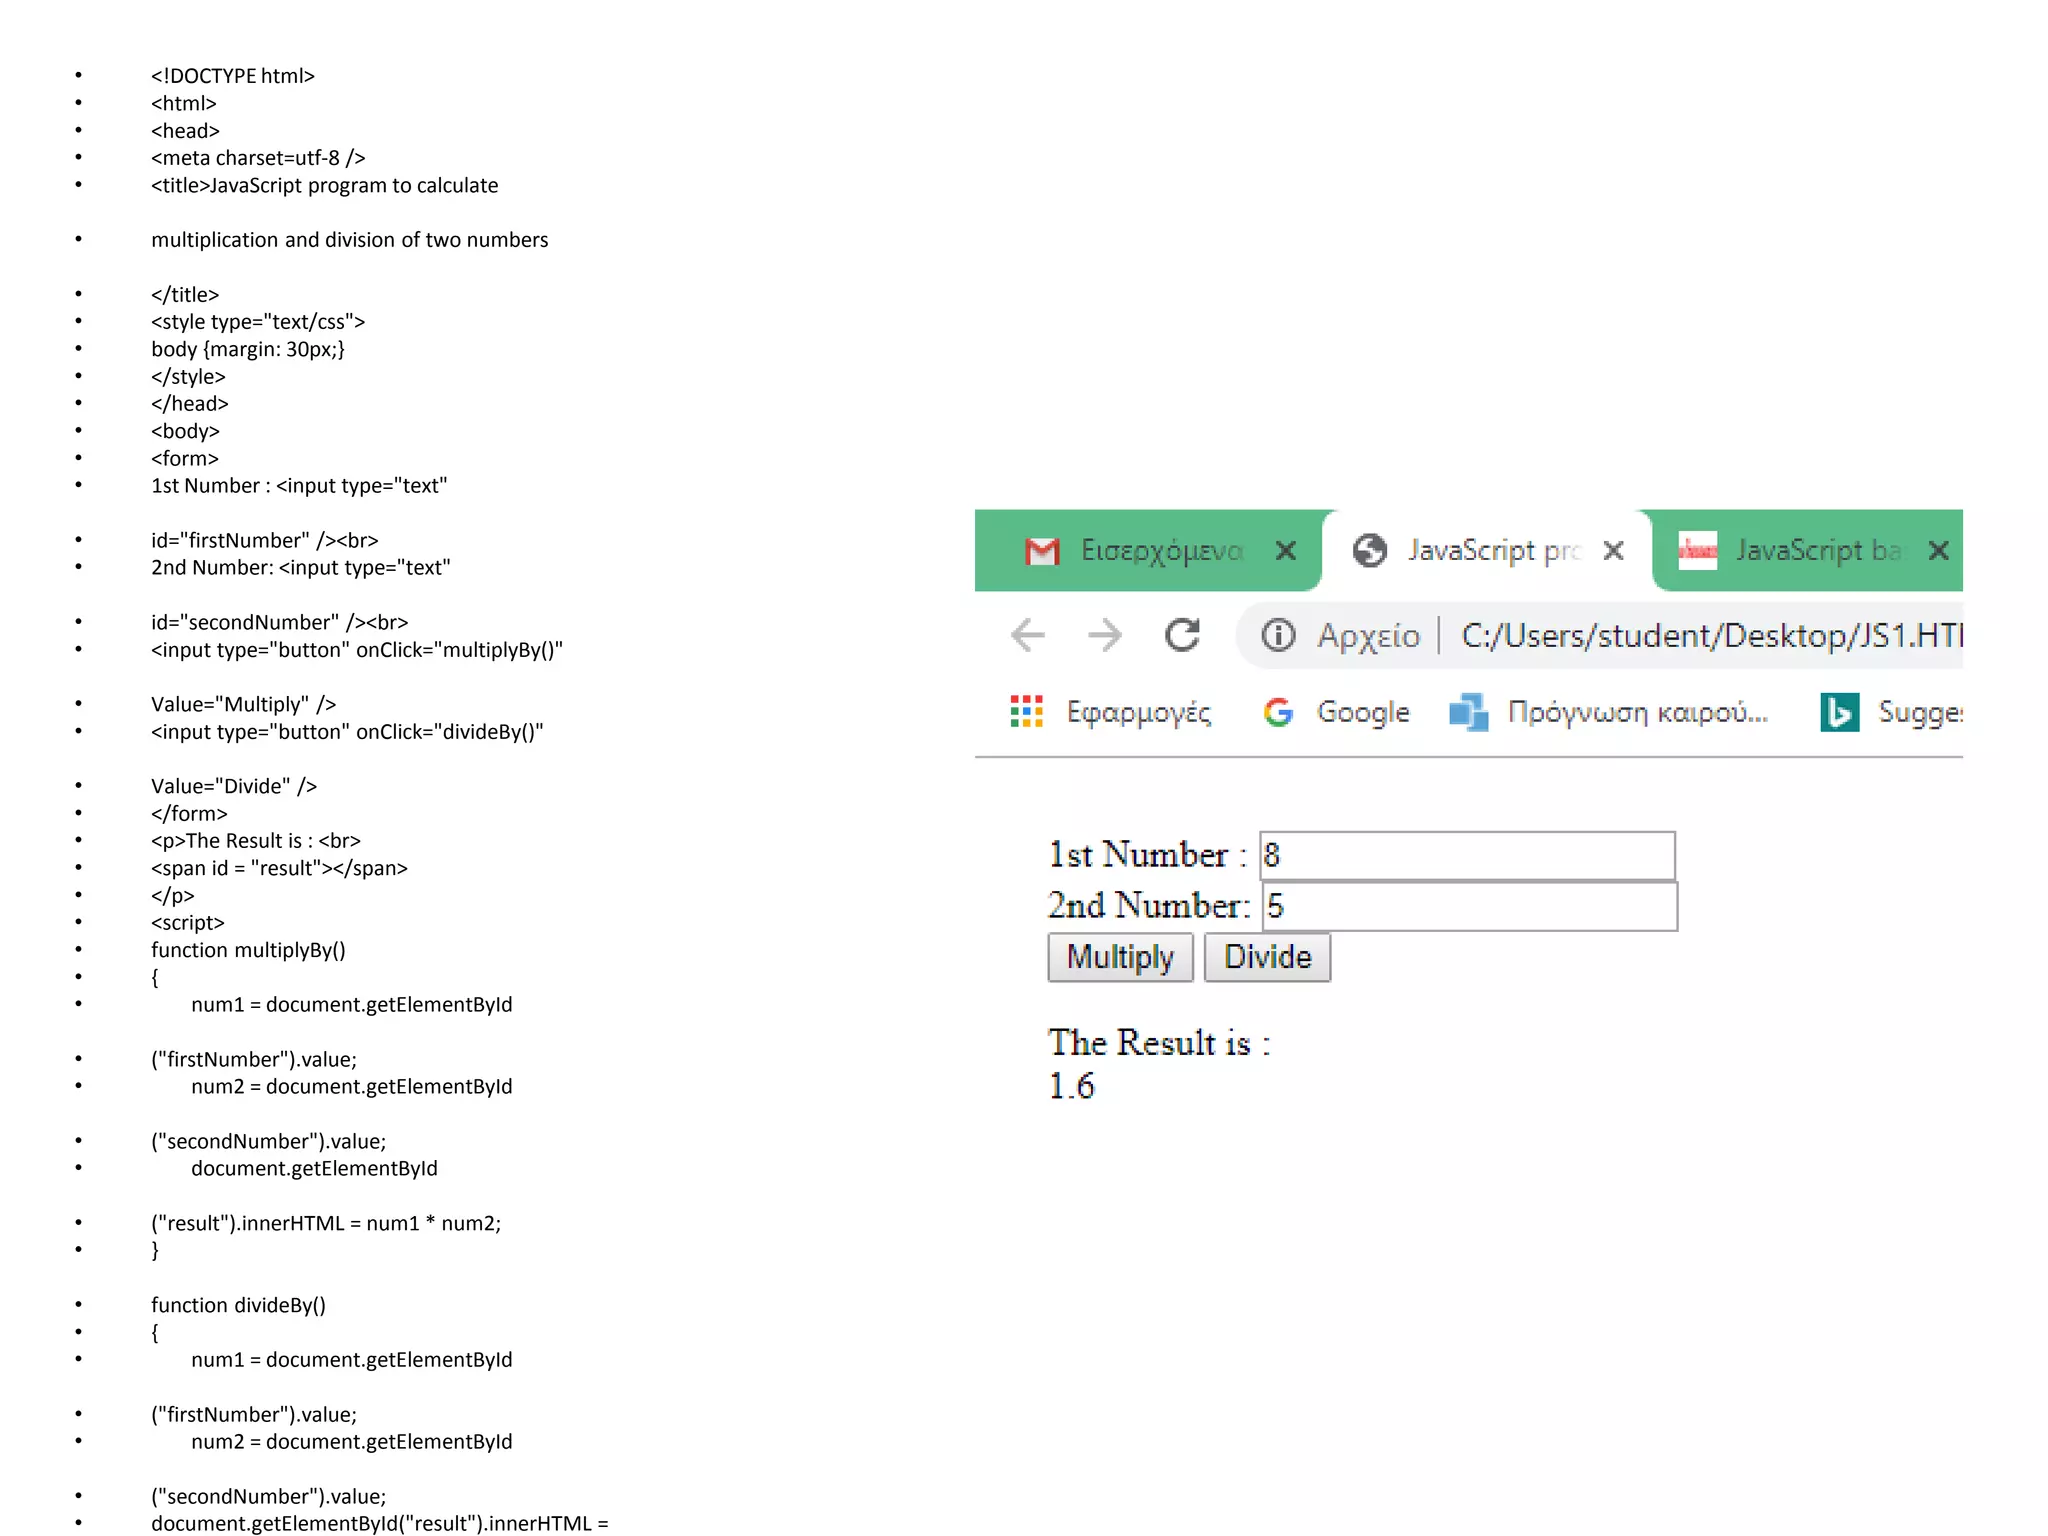The height and width of the screenshot is (1536, 2048).
Task: Click the browser back arrow
Action: point(1027,635)
